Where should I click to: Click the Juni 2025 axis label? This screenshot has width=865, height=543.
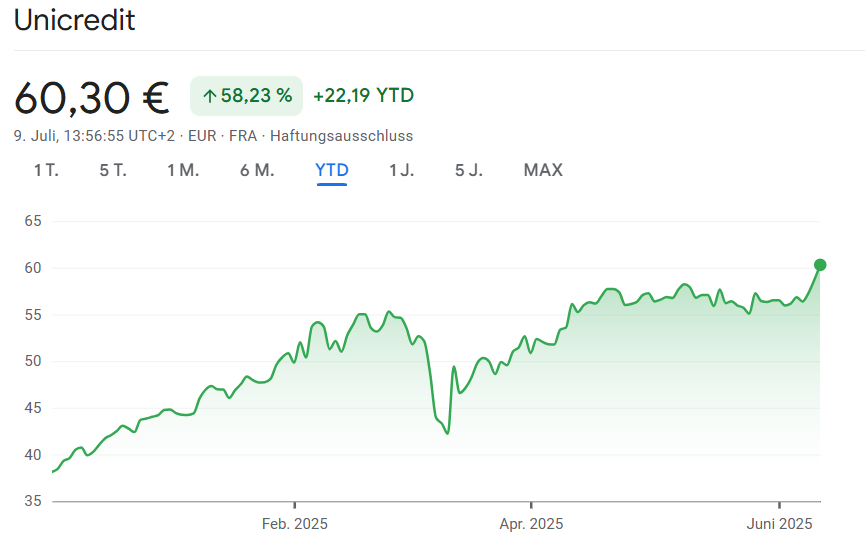click(x=779, y=524)
